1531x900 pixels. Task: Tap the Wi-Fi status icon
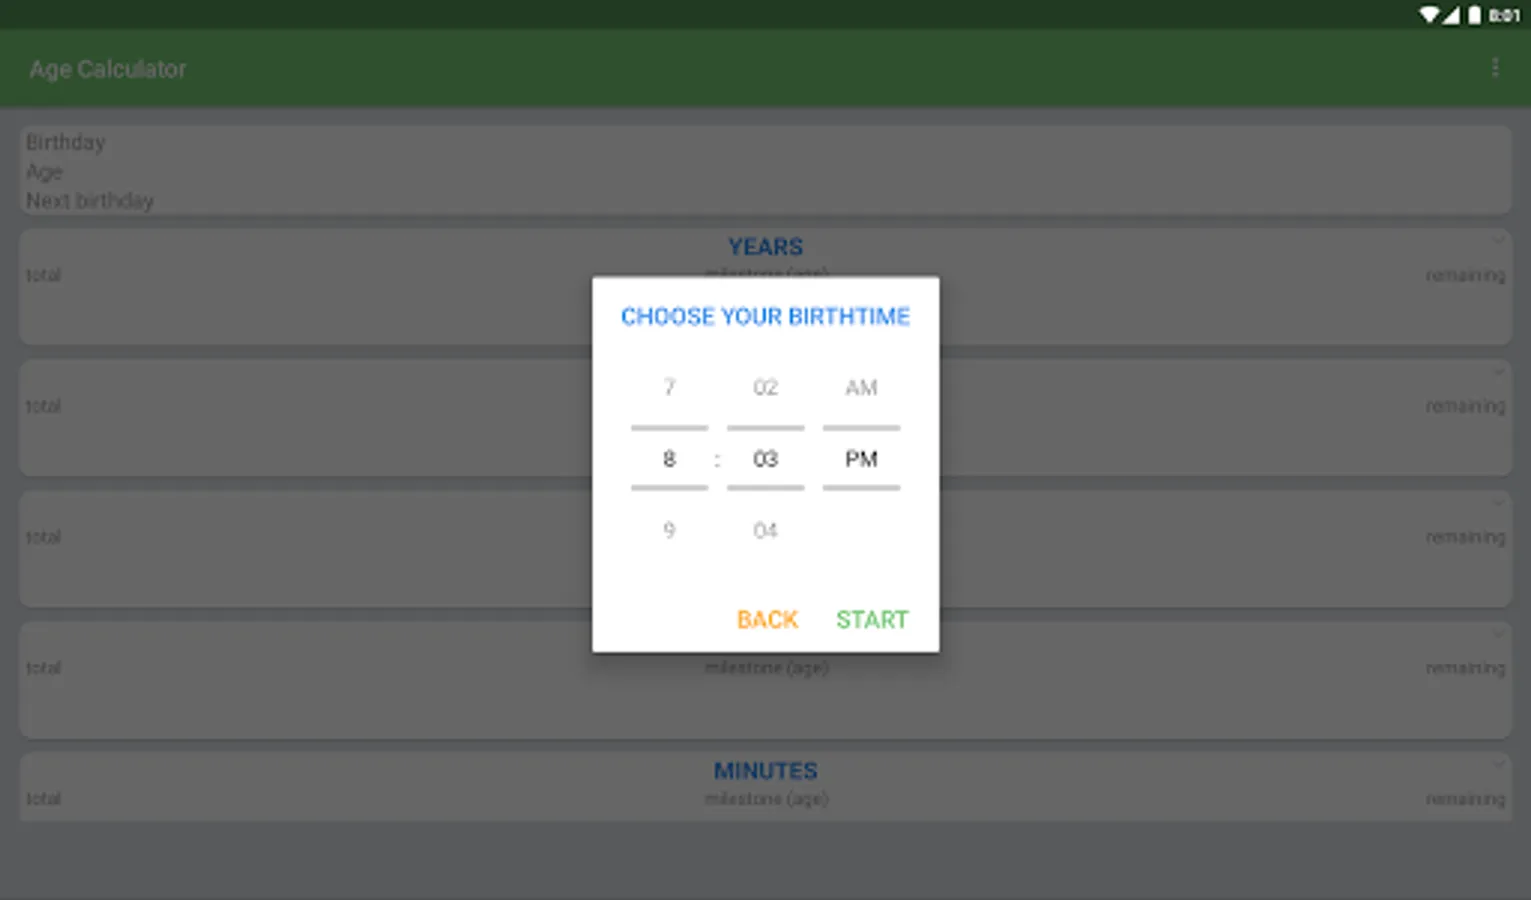click(1430, 15)
